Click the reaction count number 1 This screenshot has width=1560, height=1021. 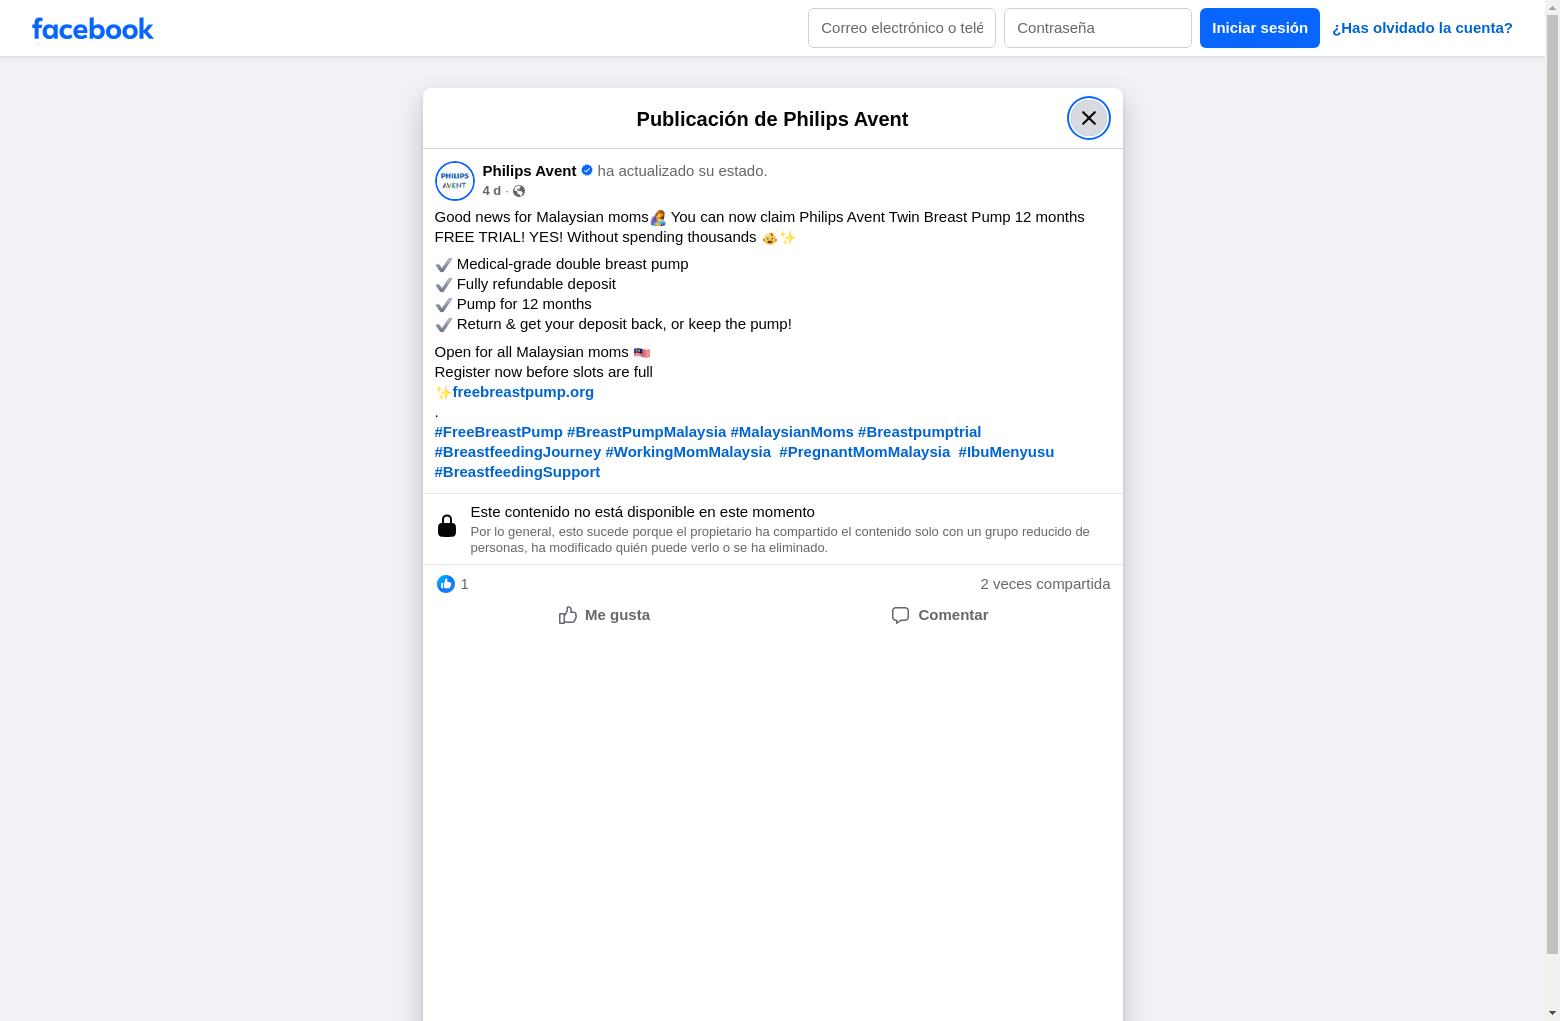point(464,584)
